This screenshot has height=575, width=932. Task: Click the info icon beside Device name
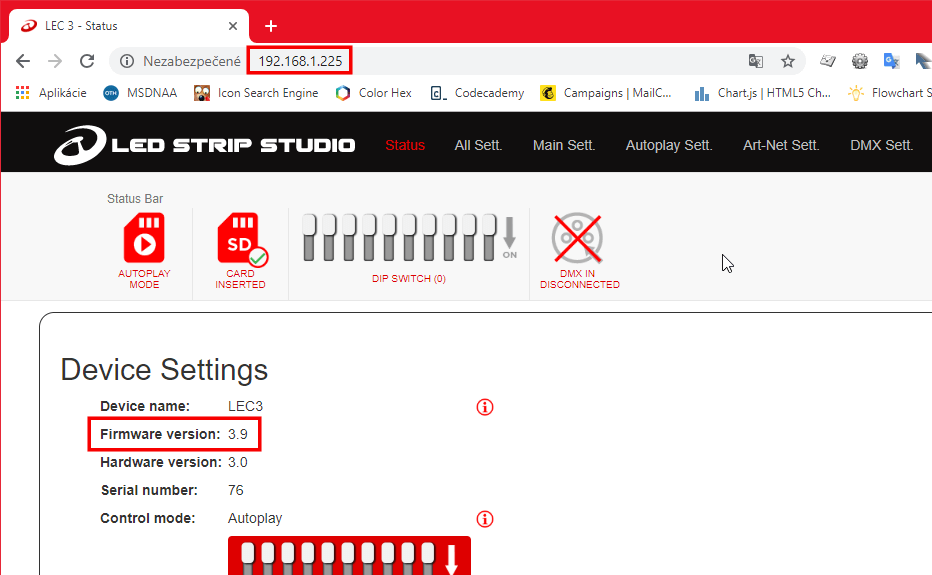click(485, 407)
